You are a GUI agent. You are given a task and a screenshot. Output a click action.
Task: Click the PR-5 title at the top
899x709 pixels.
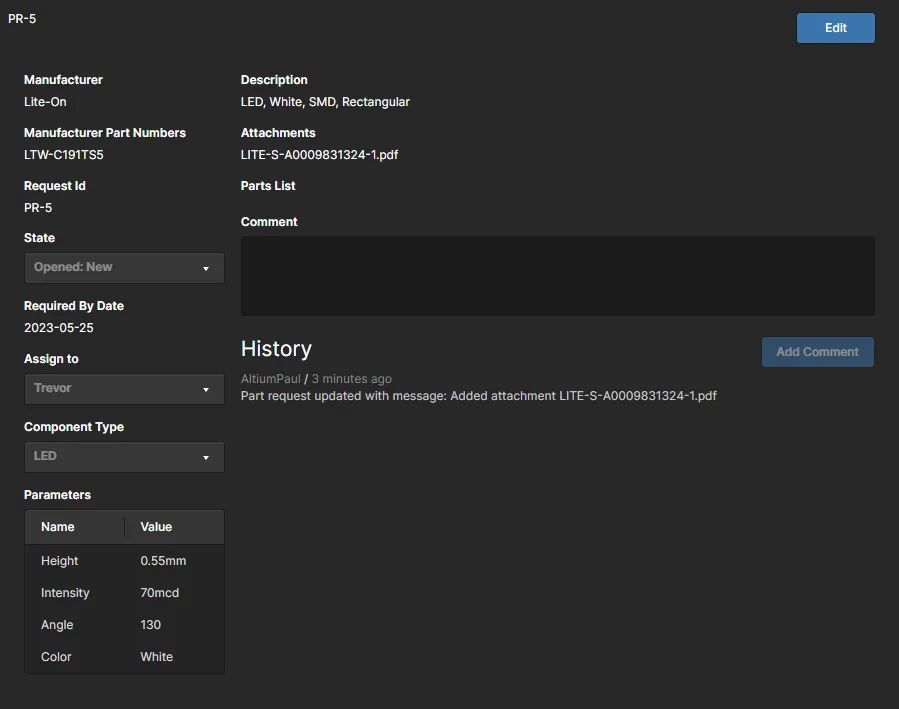click(22, 18)
